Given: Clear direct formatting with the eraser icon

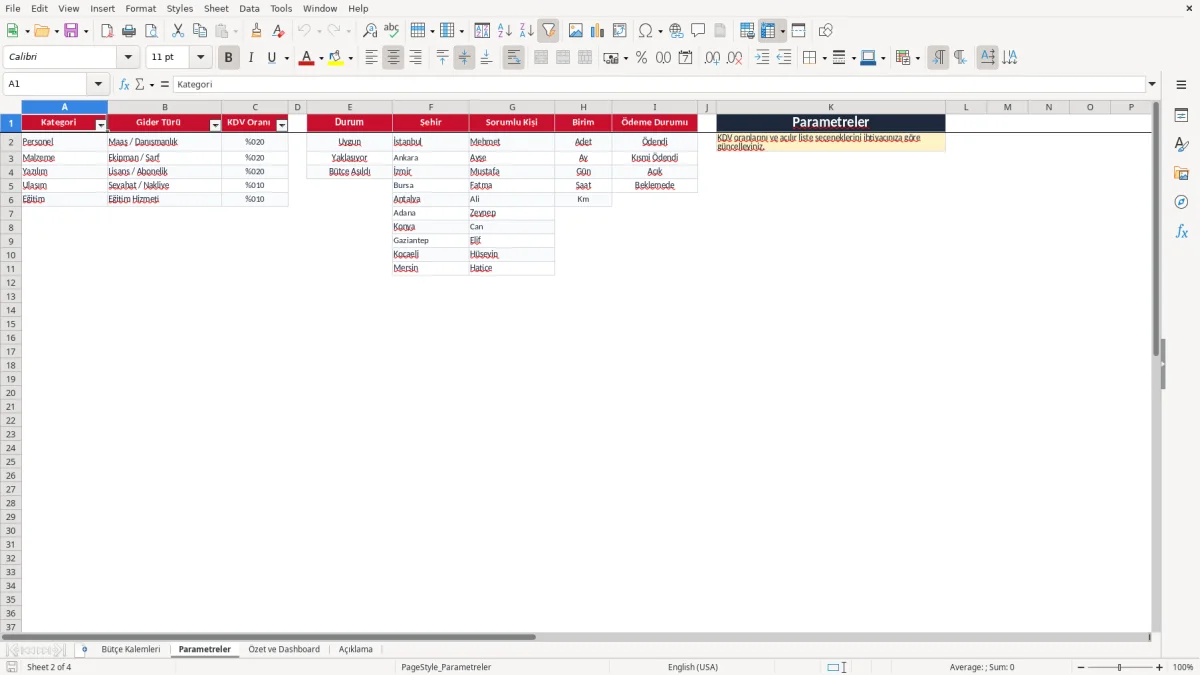Looking at the screenshot, I should (278, 31).
